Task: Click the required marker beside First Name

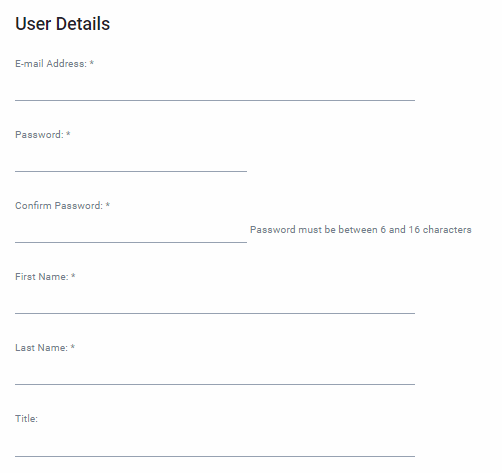Action: tap(73, 276)
